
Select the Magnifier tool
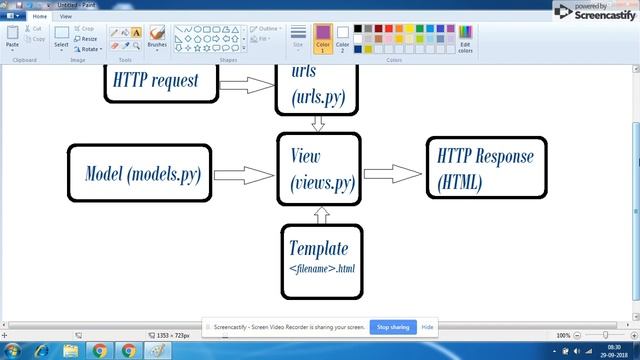pyautogui.click(x=136, y=46)
